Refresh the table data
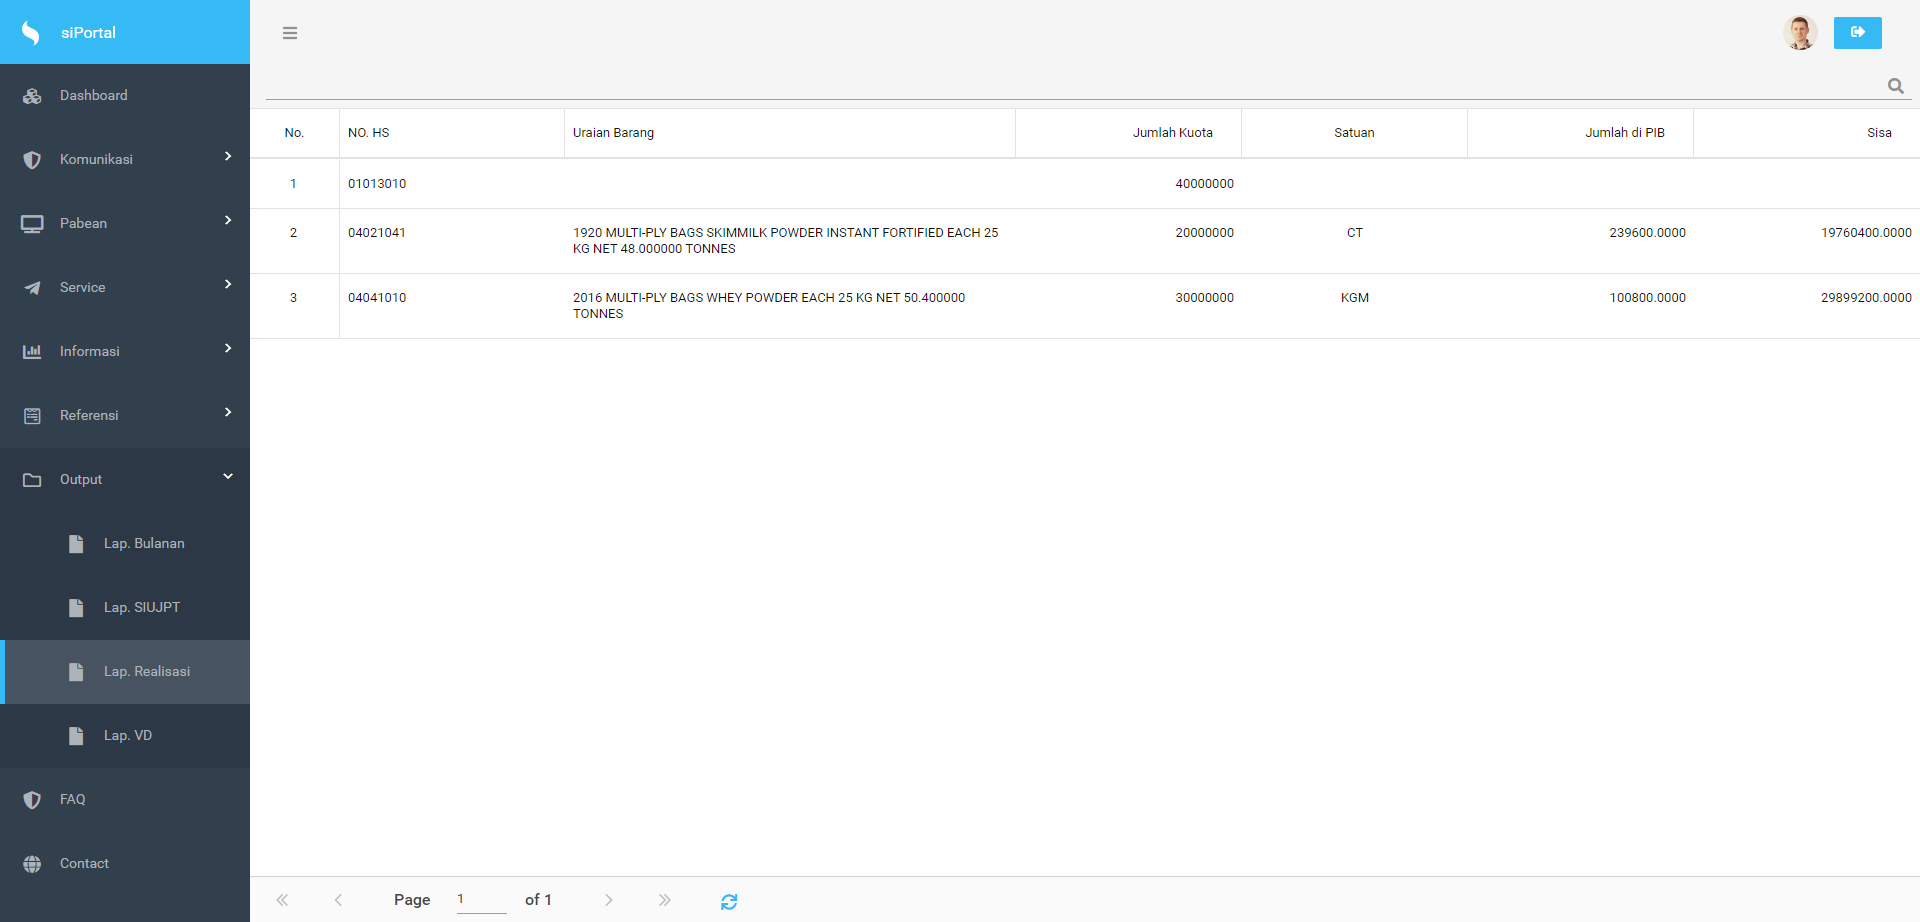Image resolution: width=1920 pixels, height=922 pixels. pyautogui.click(x=729, y=901)
